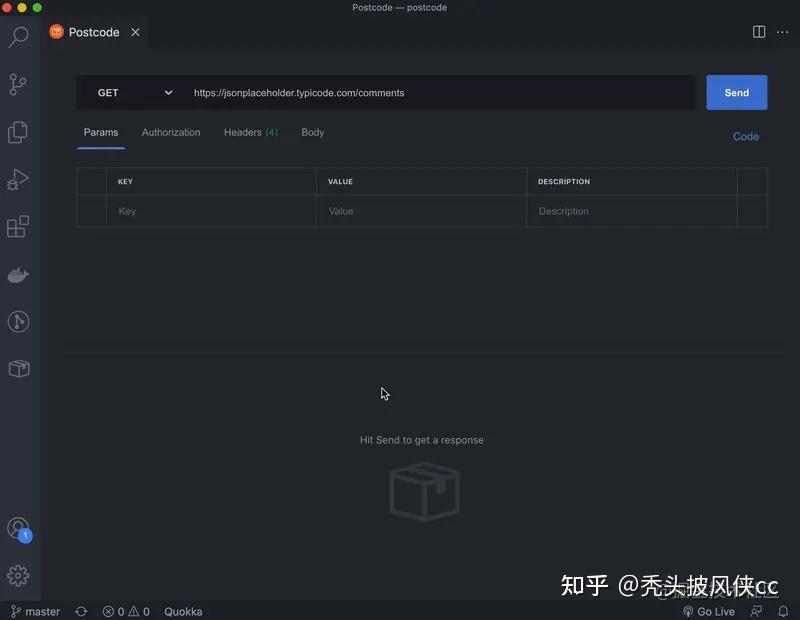Image resolution: width=800 pixels, height=620 pixels.
Task: Click the VALUE column header
Action: point(340,182)
